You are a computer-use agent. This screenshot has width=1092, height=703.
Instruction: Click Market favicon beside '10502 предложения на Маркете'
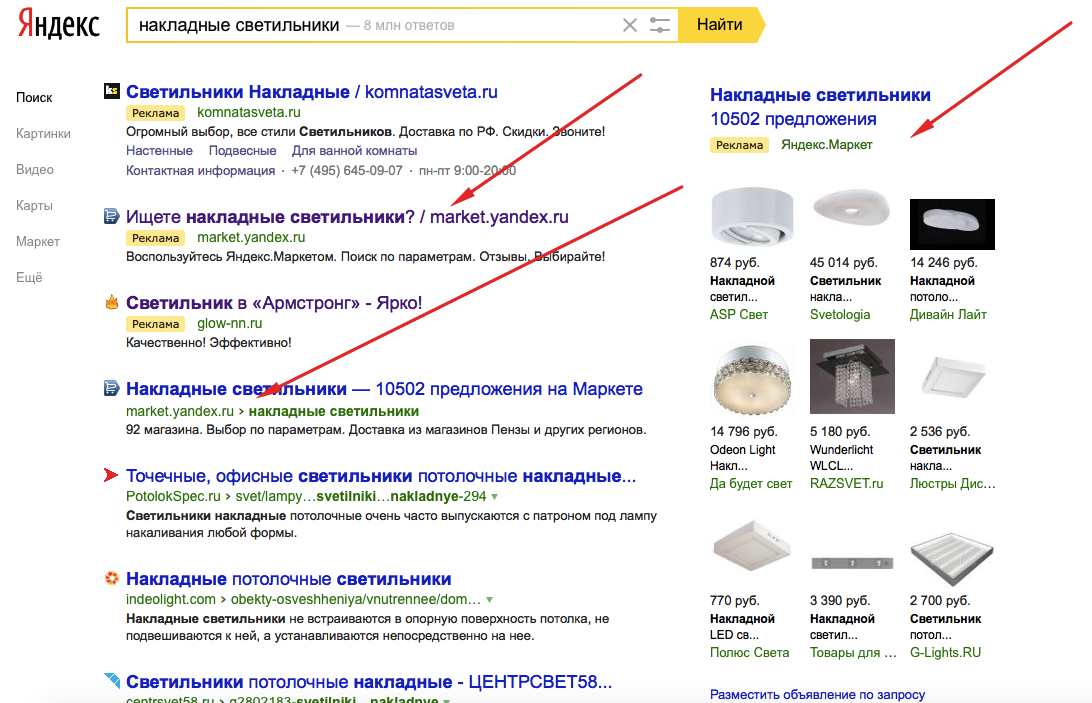[111, 388]
